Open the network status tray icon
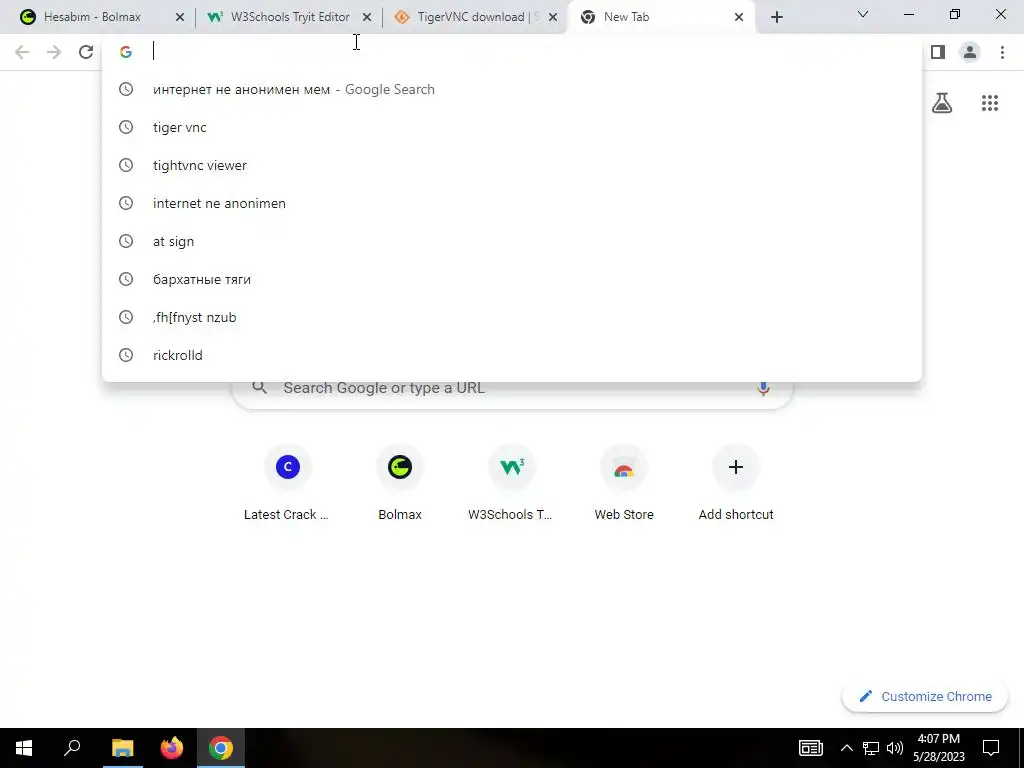The width and height of the screenshot is (1024, 768). pyautogui.click(x=871, y=748)
